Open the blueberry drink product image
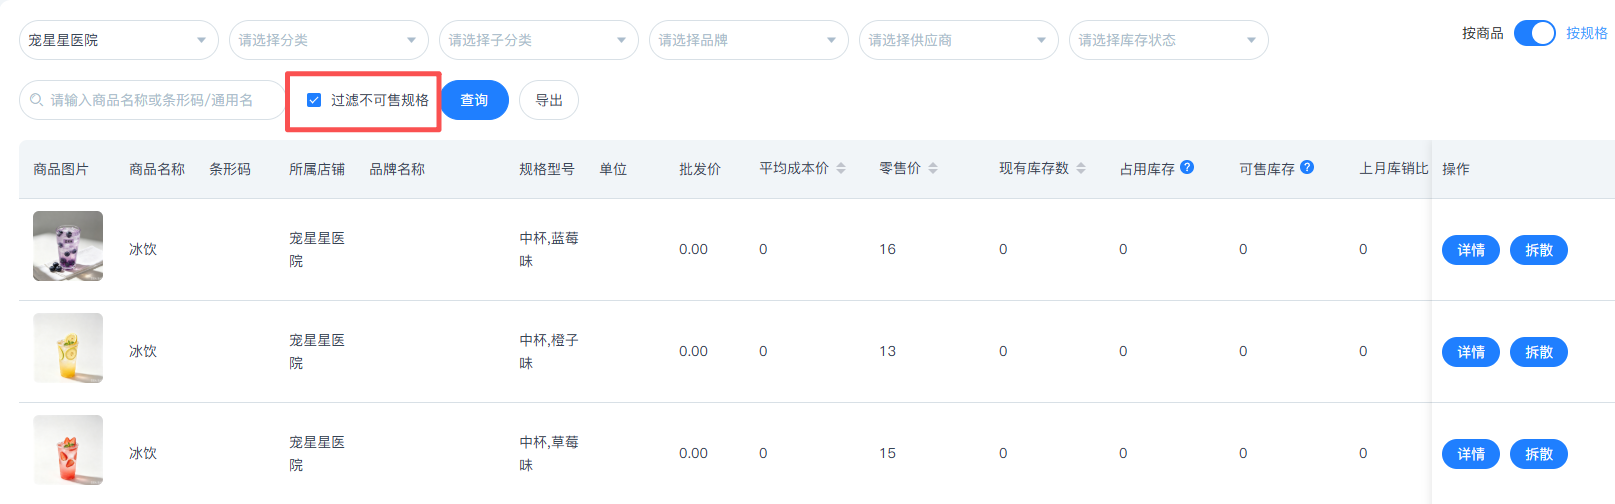The width and height of the screenshot is (1615, 504). pos(68,246)
